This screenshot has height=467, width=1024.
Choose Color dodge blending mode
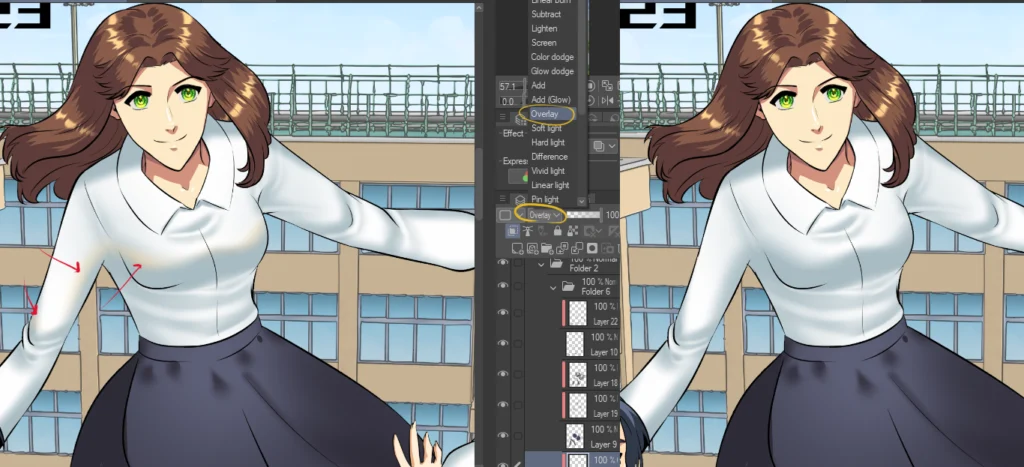pos(552,57)
